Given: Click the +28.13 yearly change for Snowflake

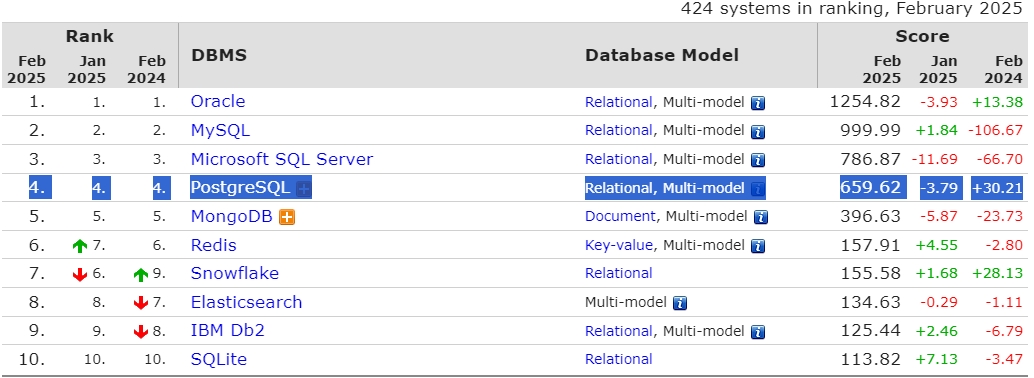Looking at the screenshot, I should coord(997,273).
